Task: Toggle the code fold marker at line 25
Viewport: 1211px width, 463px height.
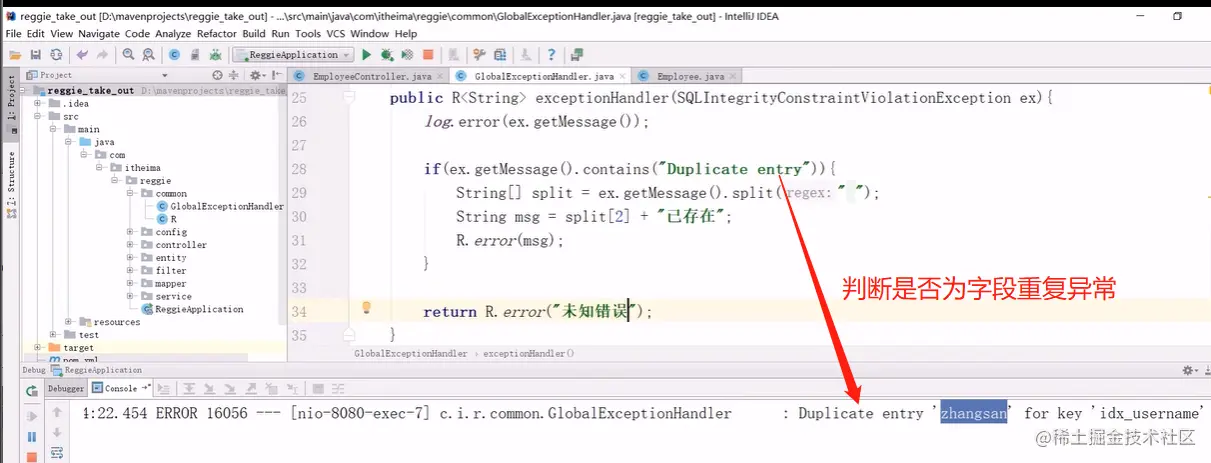Action: pos(349,97)
